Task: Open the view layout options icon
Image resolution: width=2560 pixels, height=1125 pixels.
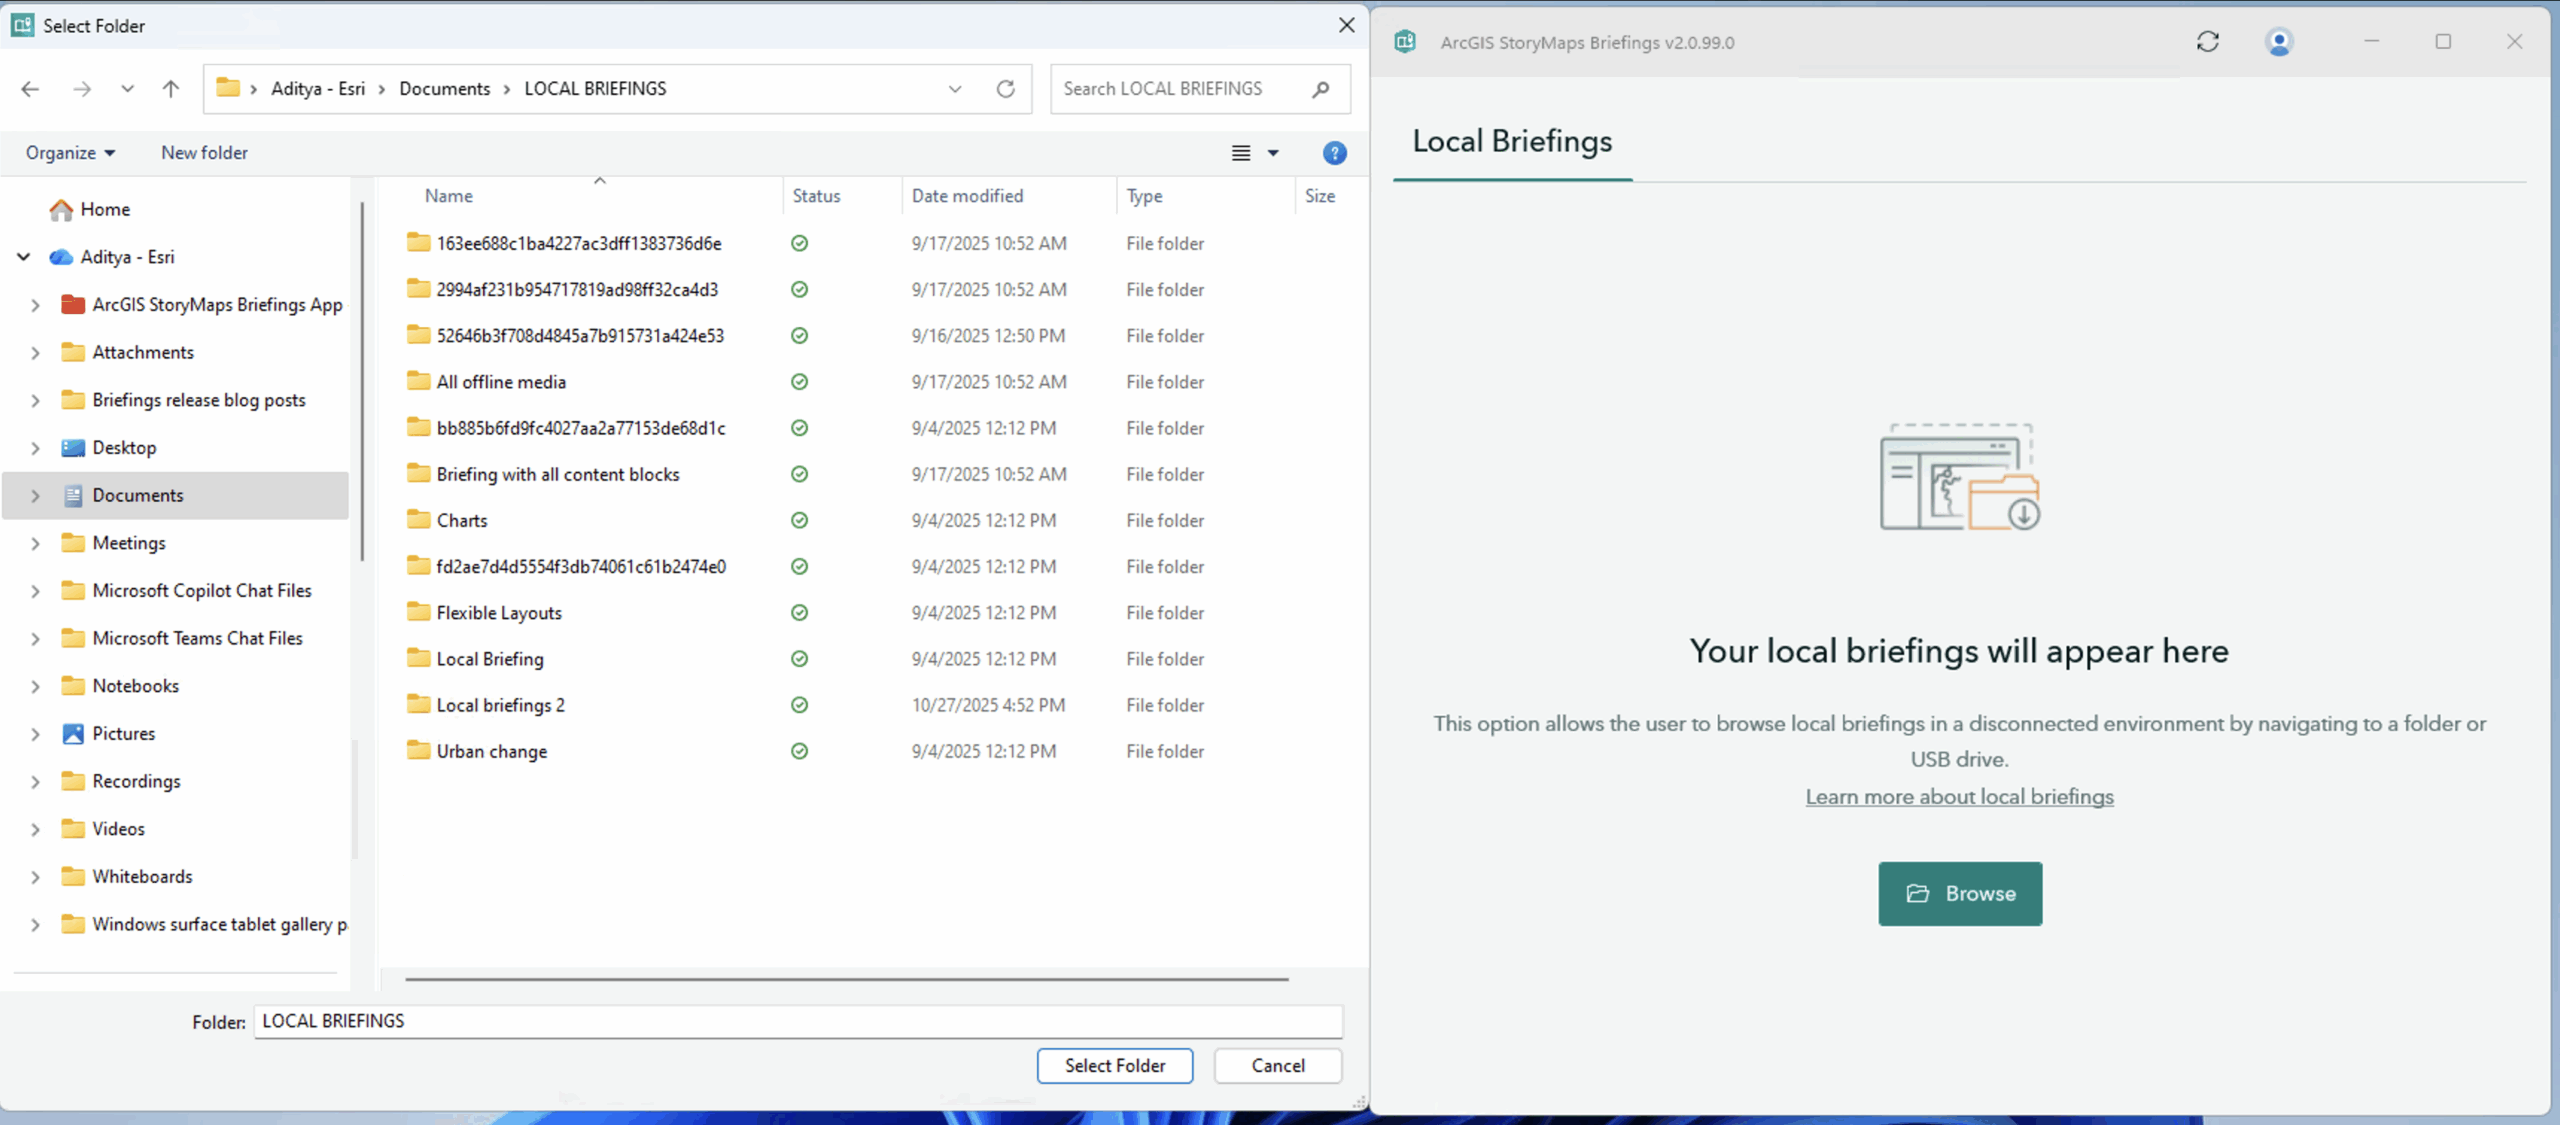Action: (1241, 153)
